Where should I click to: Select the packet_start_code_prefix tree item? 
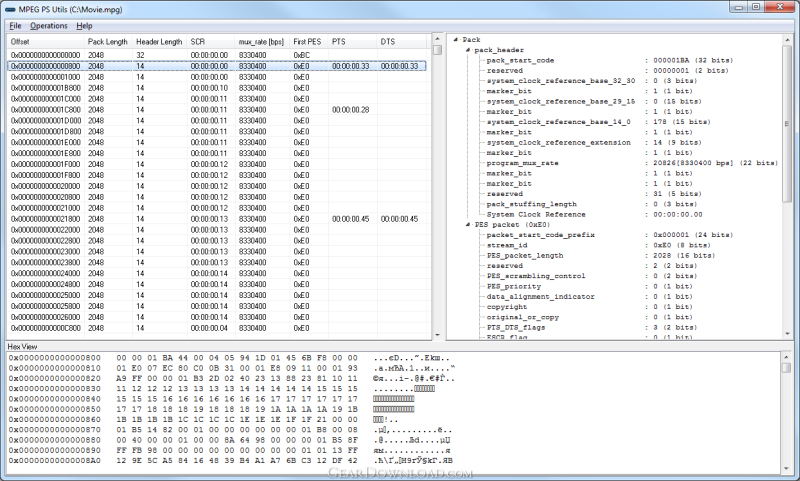pos(541,235)
